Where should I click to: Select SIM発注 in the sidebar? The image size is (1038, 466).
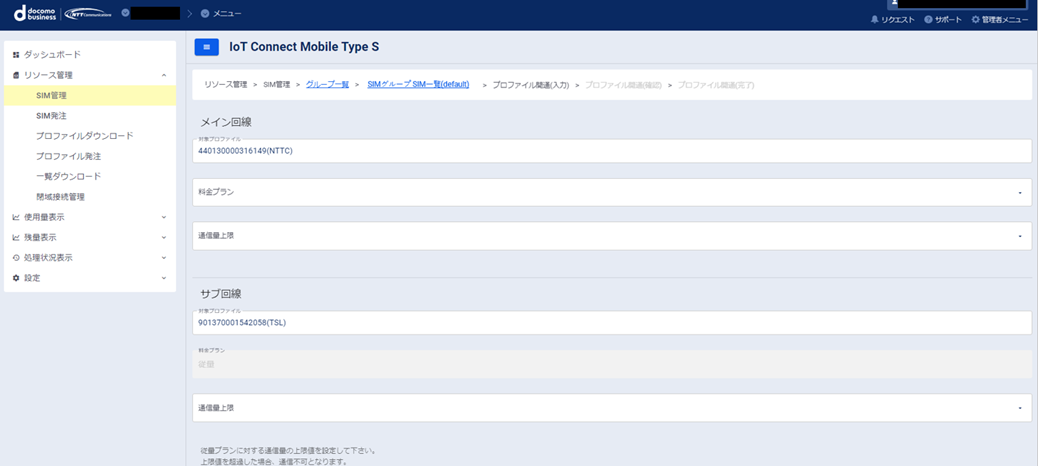[x=90, y=116]
